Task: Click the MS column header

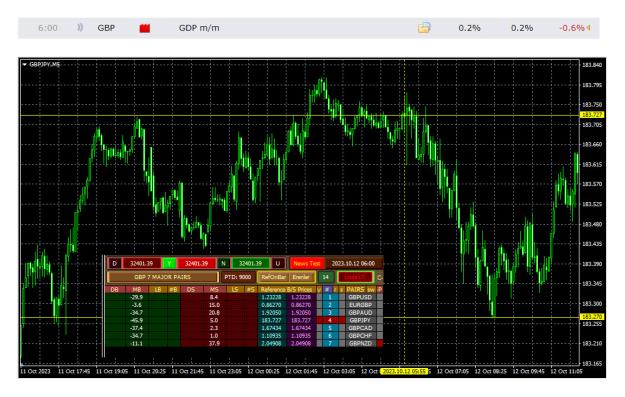Action: [x=214, y=289]
